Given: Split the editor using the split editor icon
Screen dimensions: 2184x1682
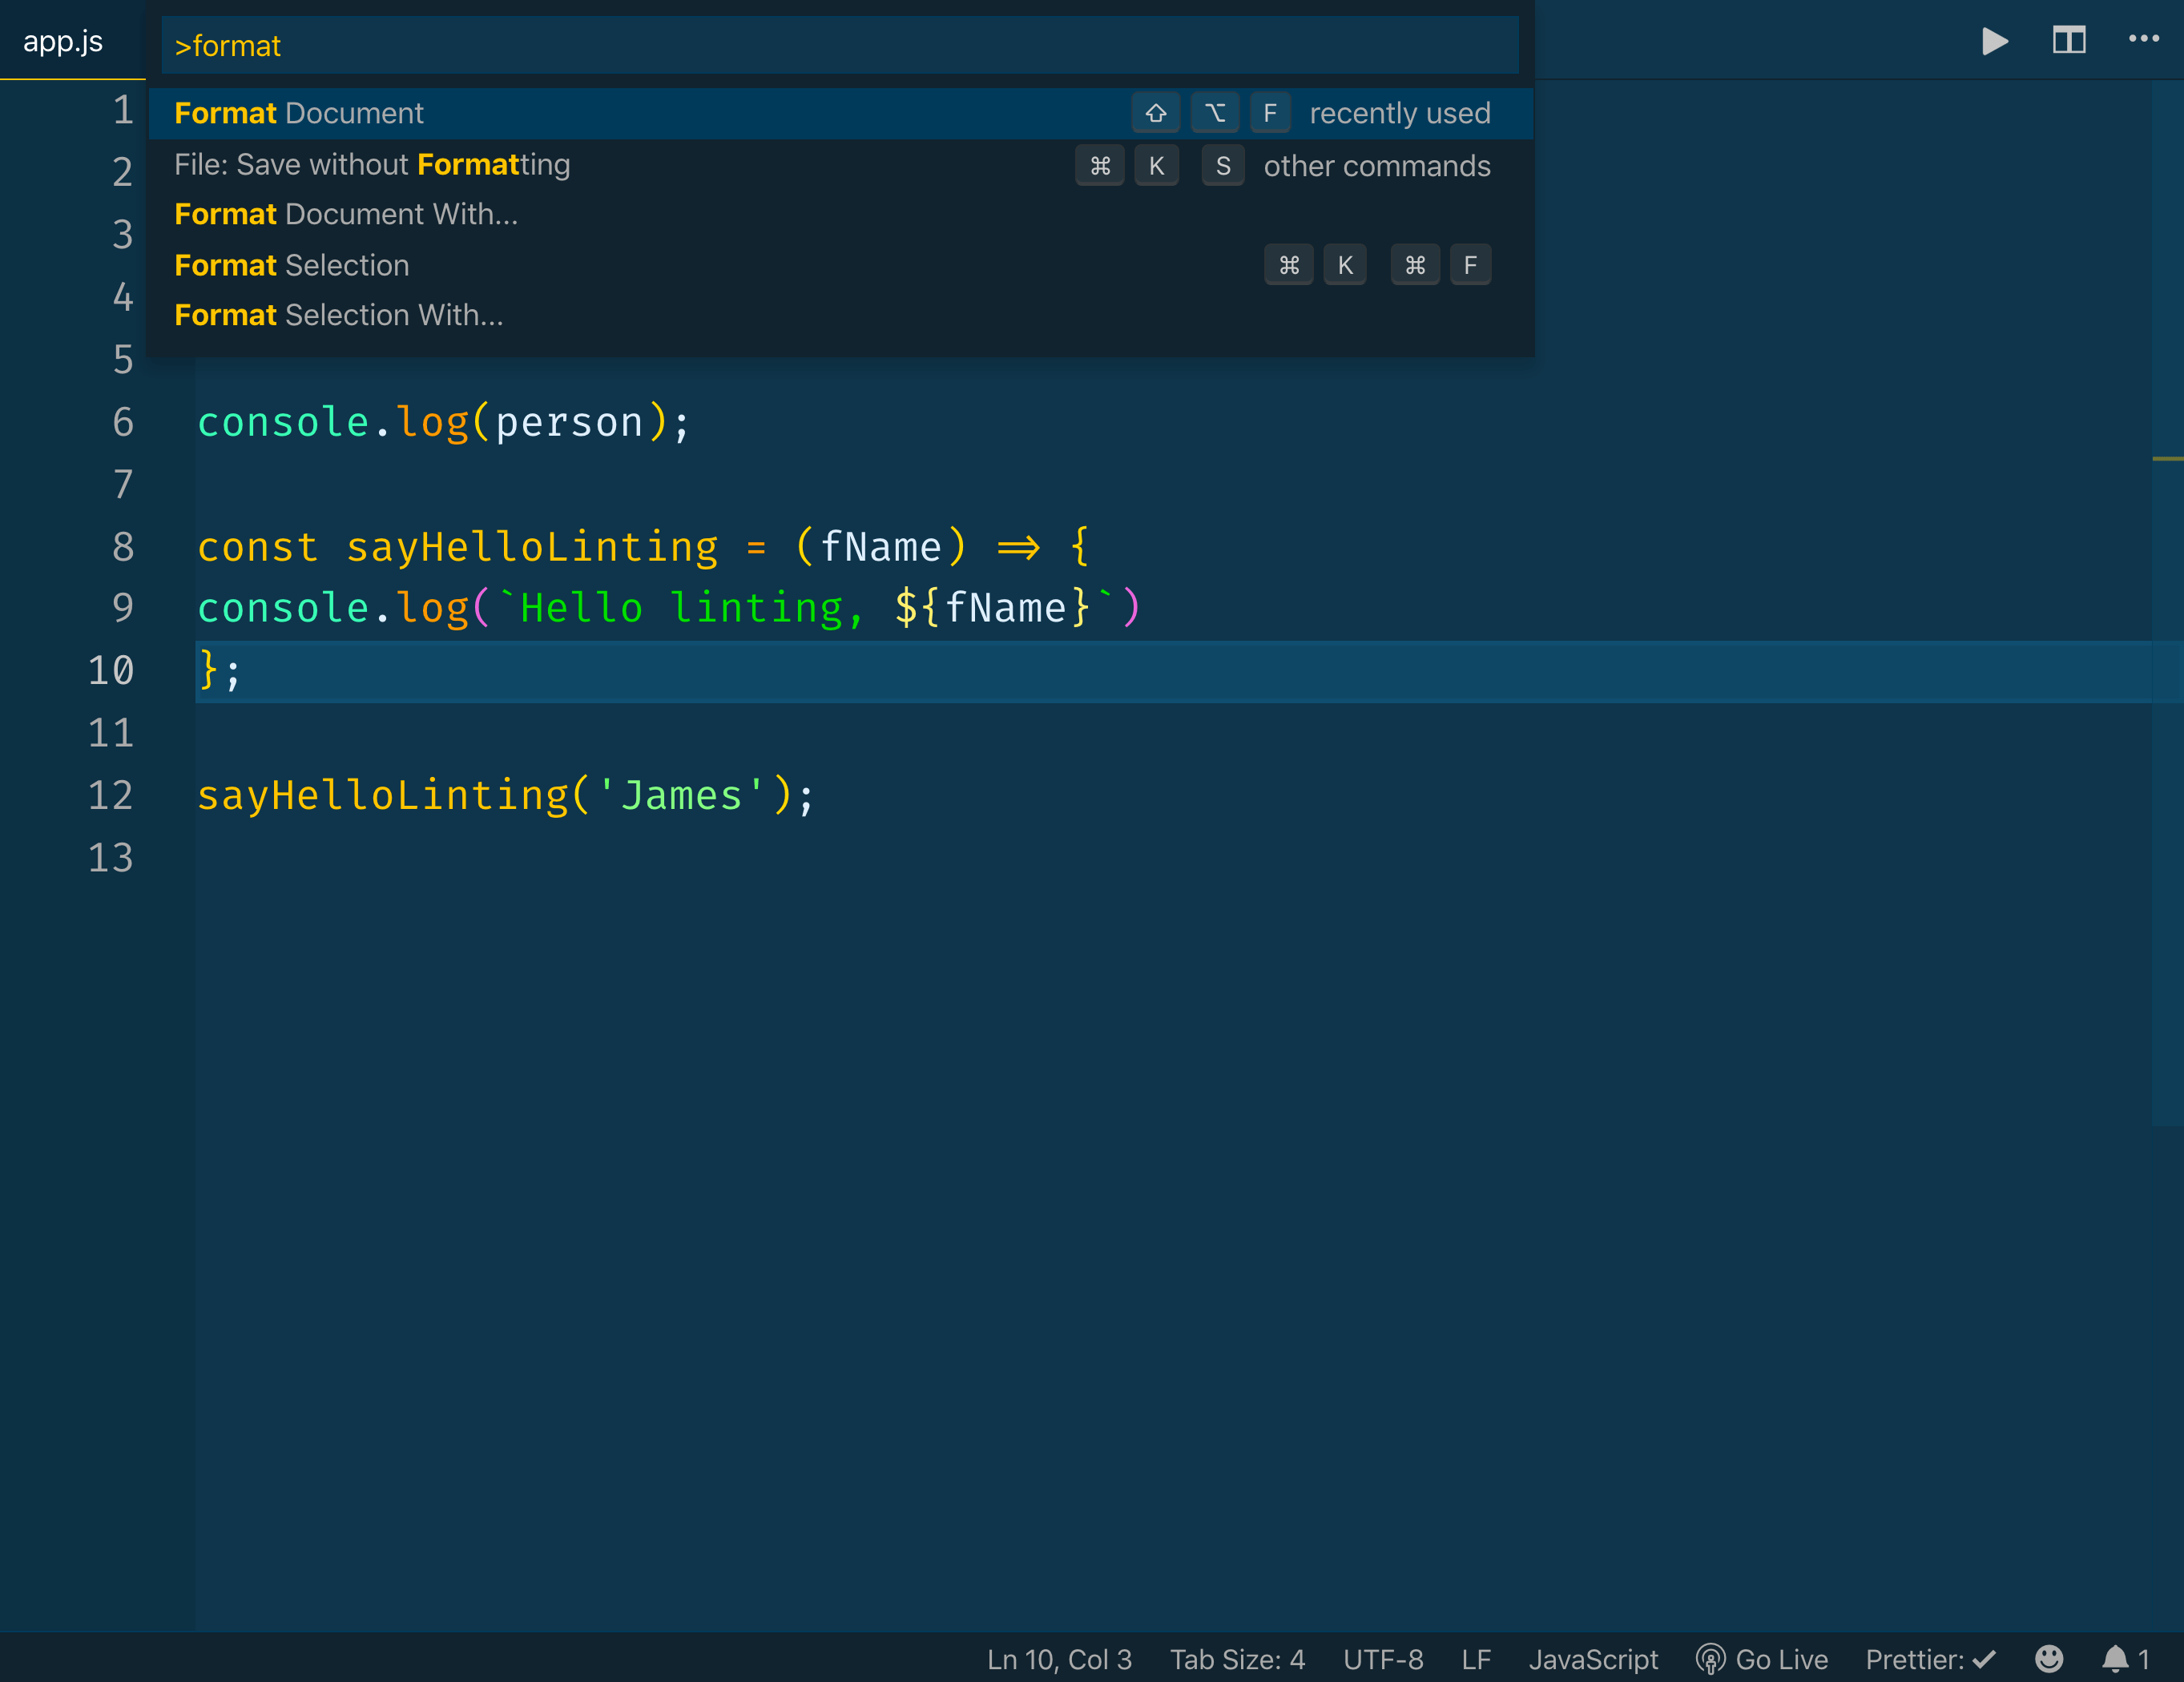Looking at the screenshot, I should (2068, 41).
